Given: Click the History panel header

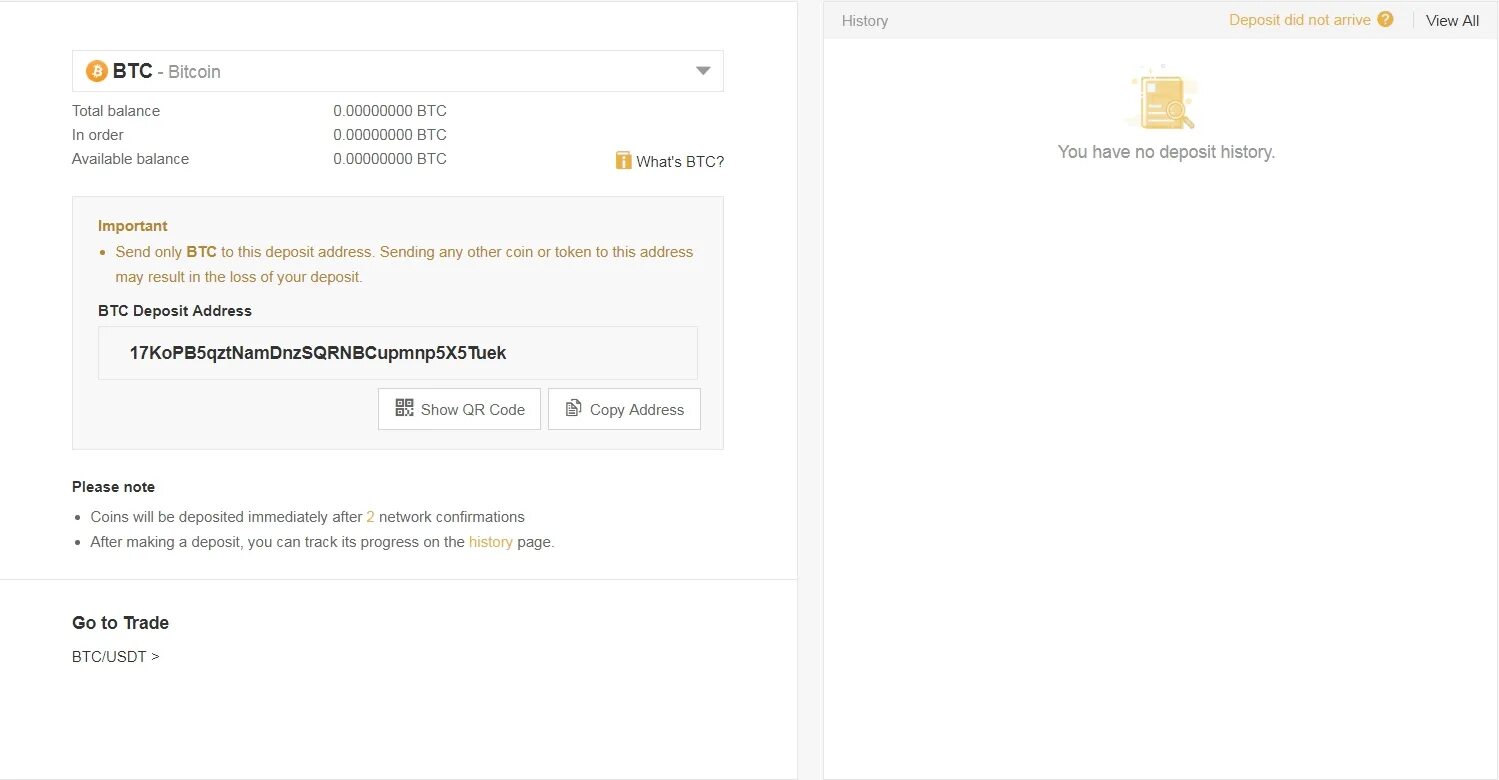Looking at the screenshot, I should pyautogui.click(x=865, y=20).
